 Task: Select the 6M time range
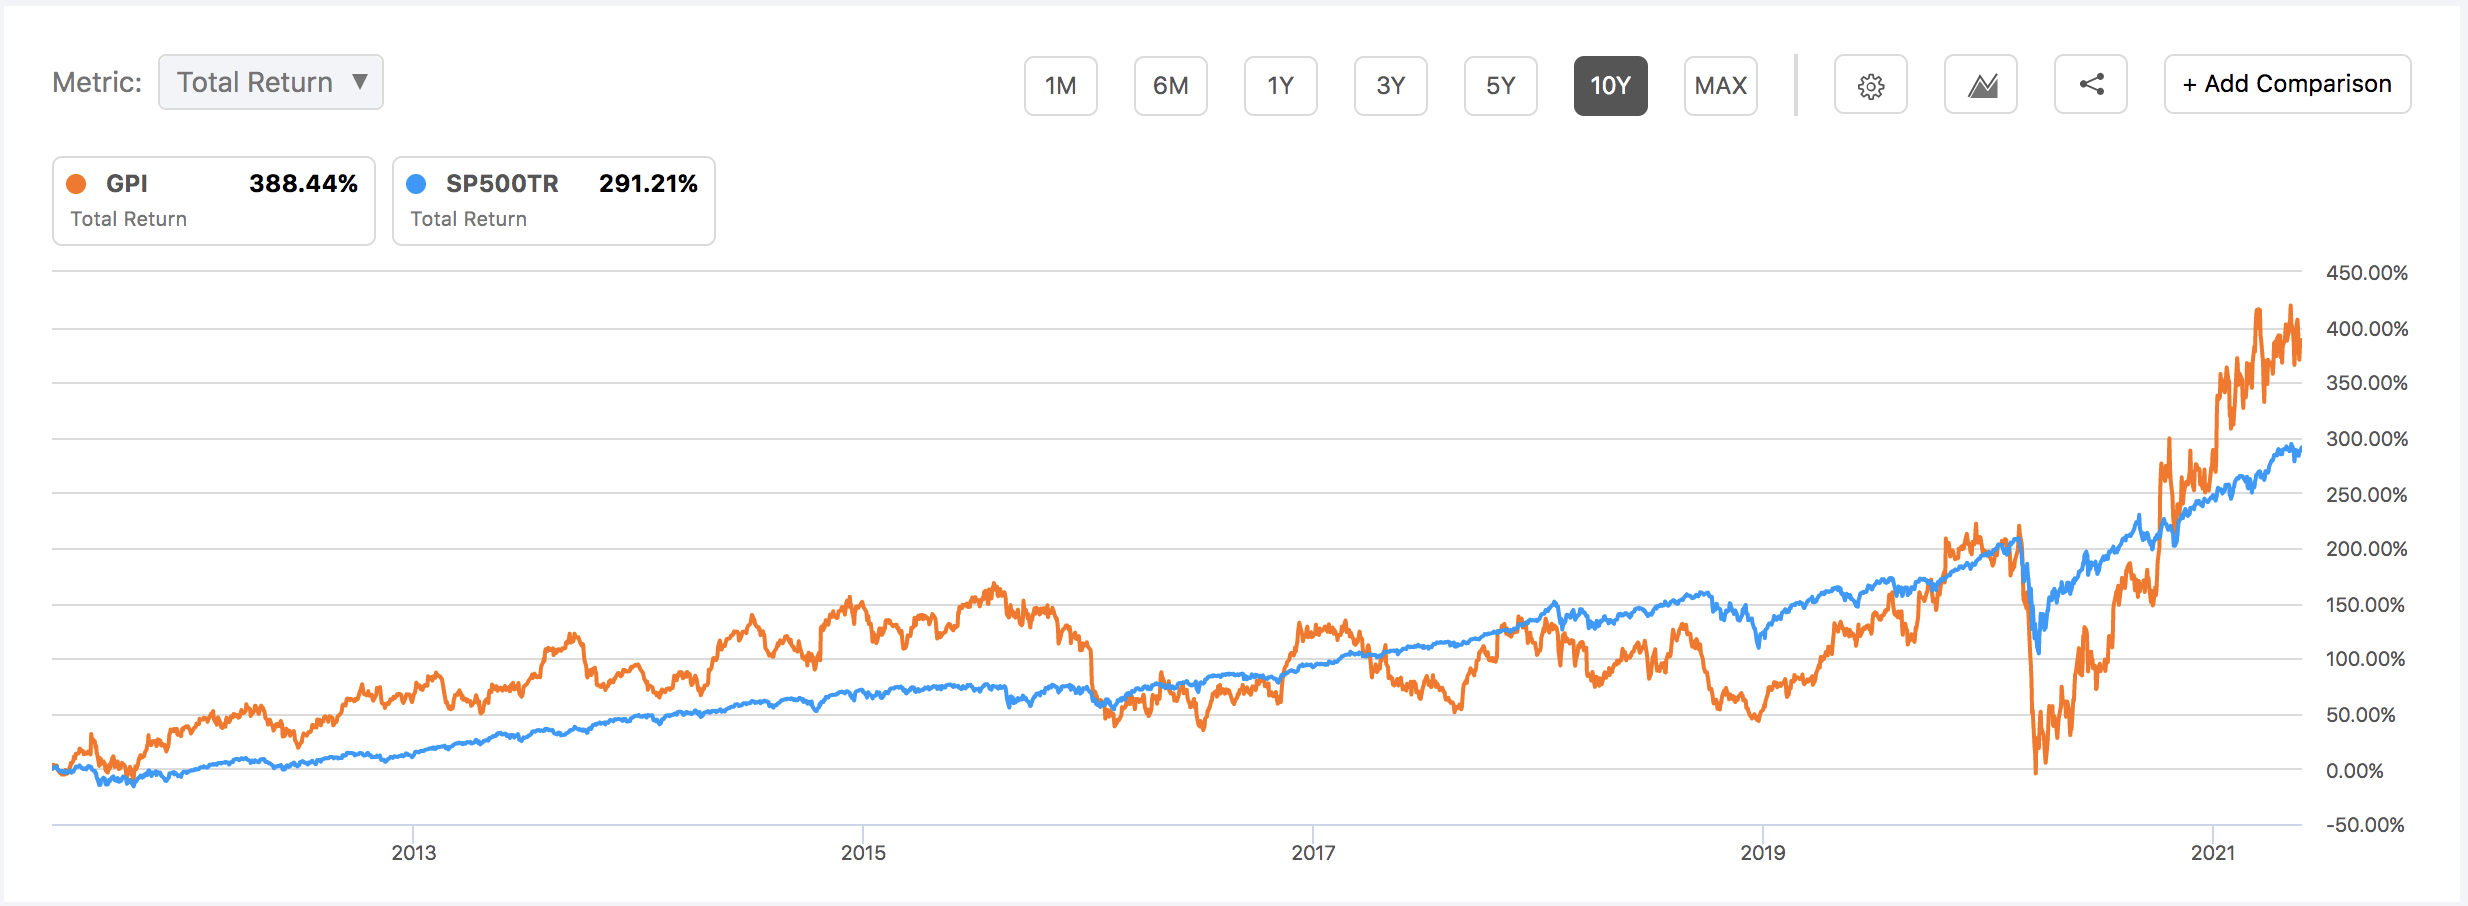1171,86
